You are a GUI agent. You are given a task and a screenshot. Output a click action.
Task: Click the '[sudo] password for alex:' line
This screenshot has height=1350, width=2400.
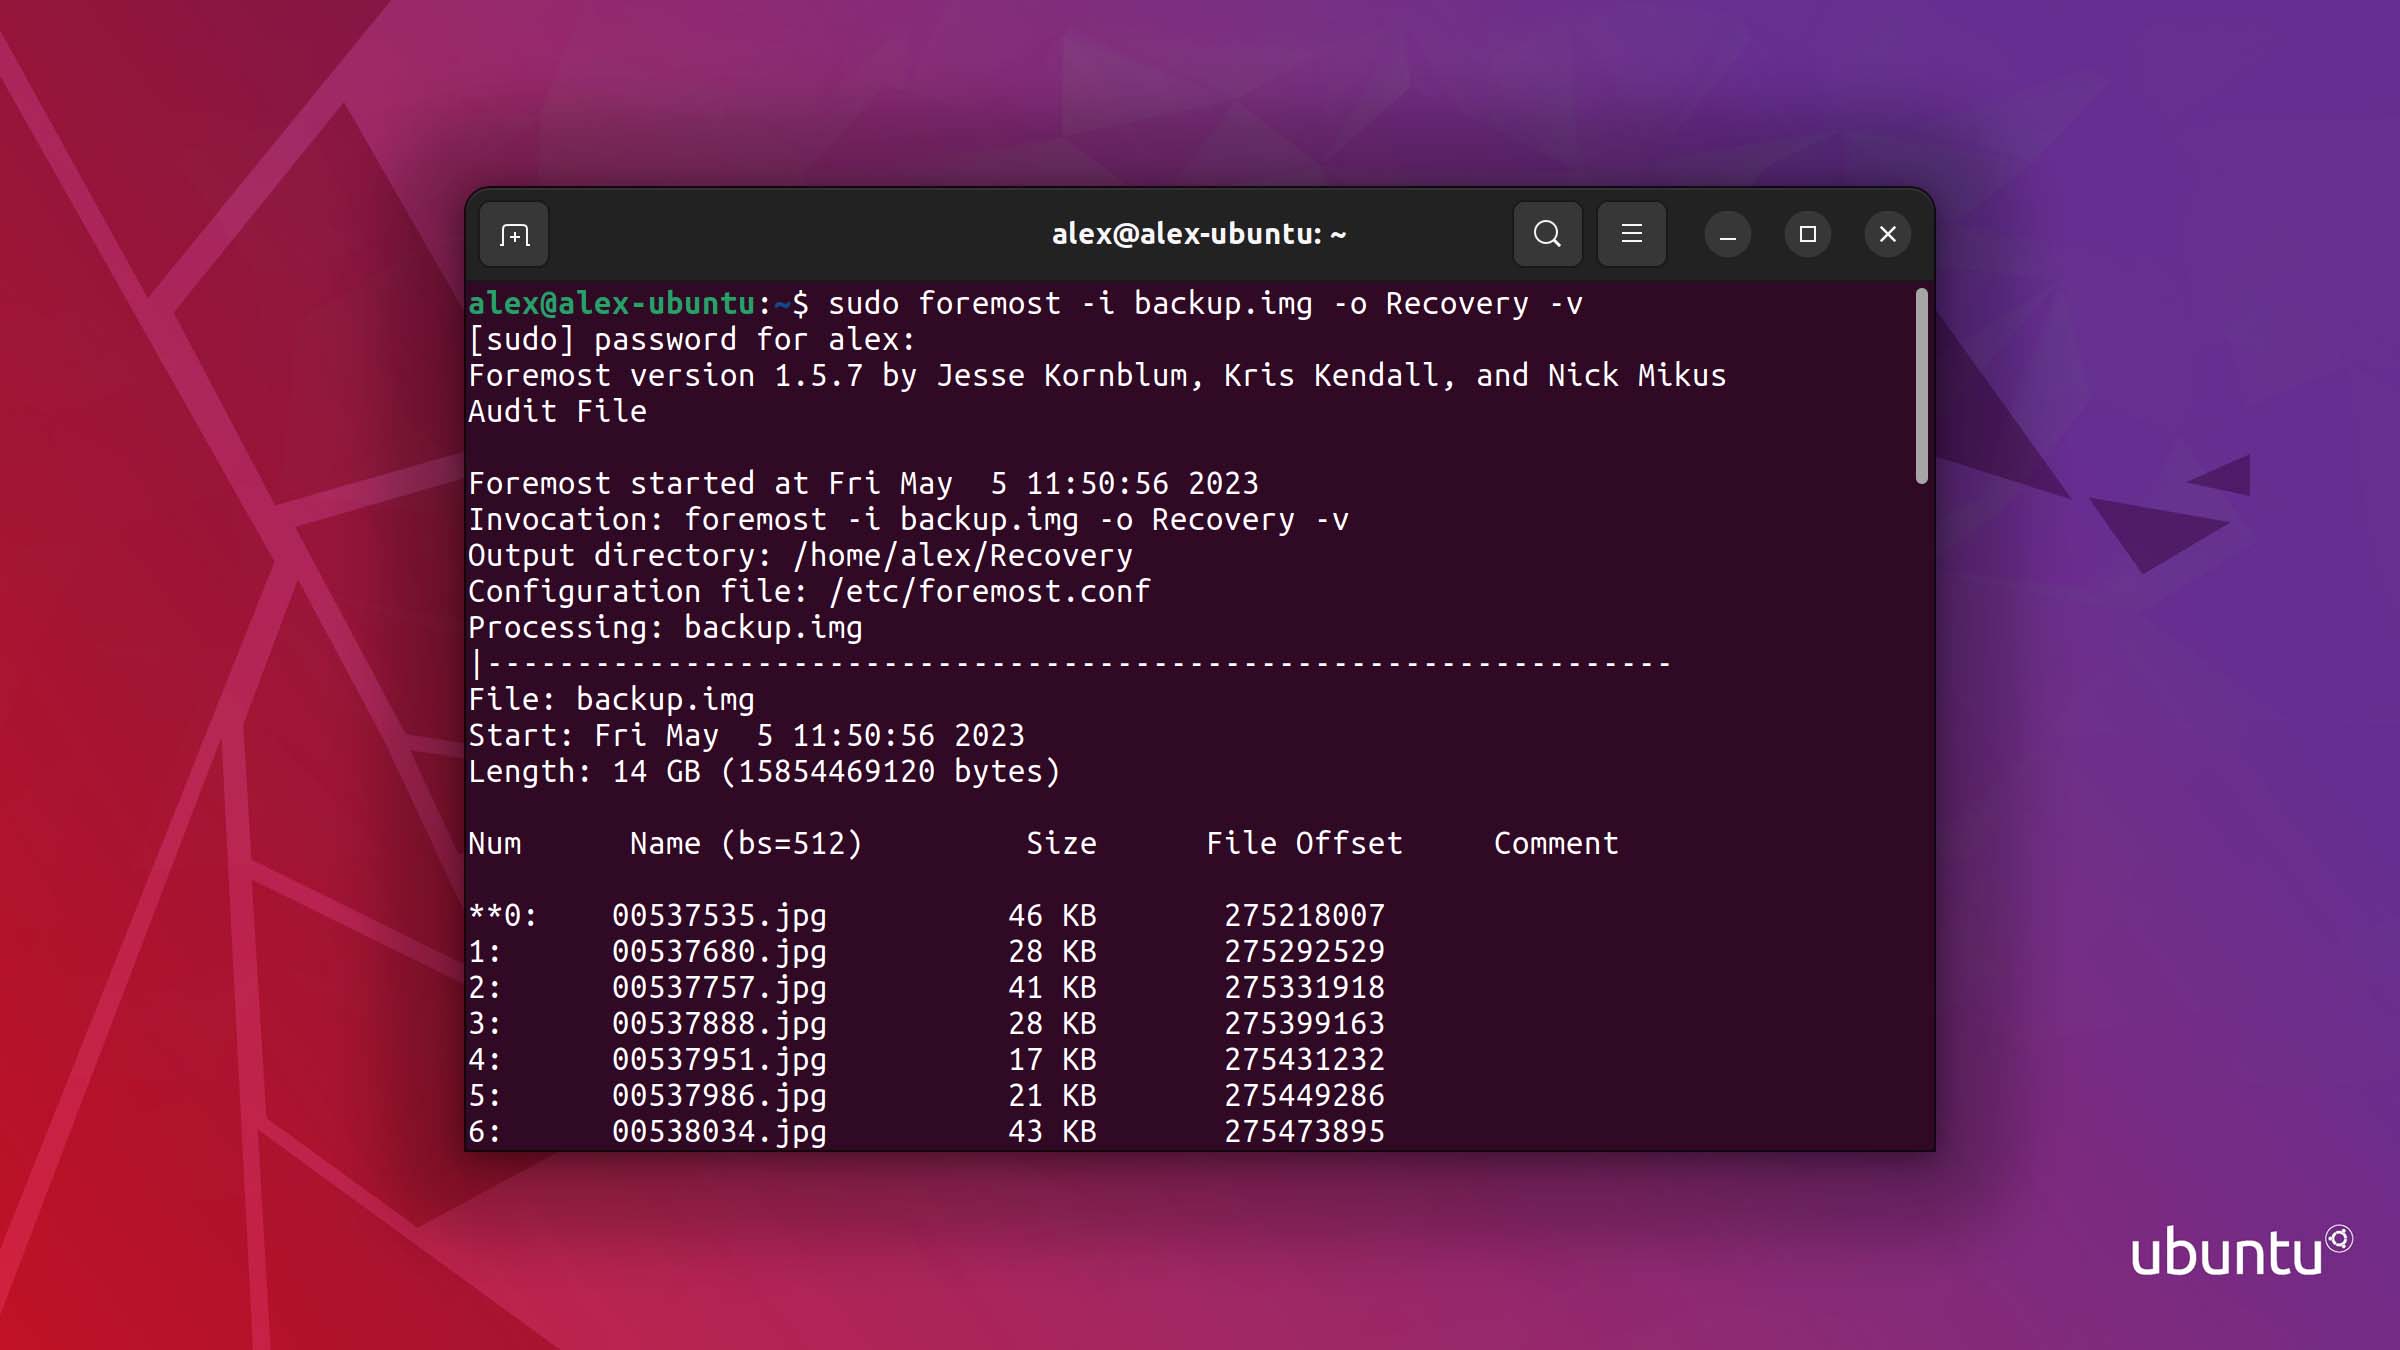coord(691,340)
